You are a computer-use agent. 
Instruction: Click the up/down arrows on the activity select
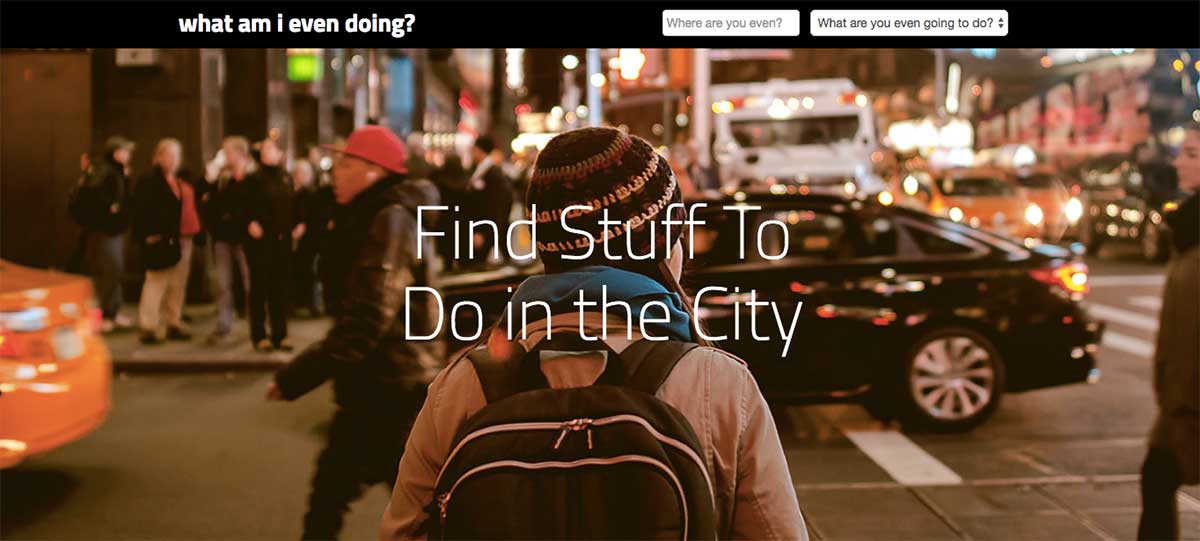point(1000,23)
